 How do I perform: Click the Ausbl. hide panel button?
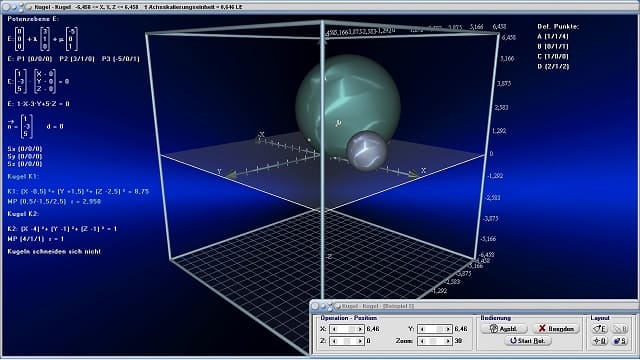(504, 329)
